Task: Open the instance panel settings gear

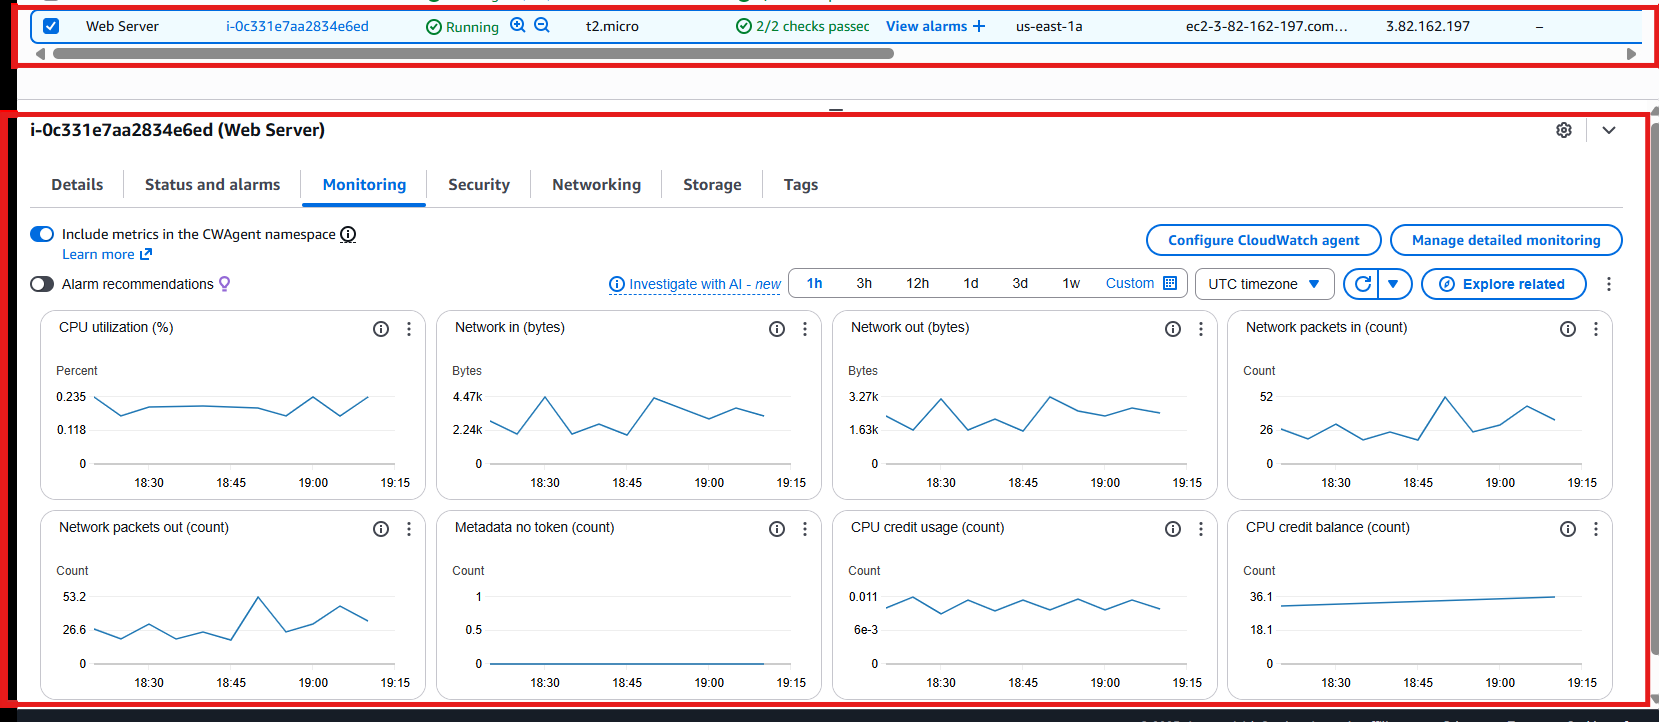Action: tap(1564, 130)
